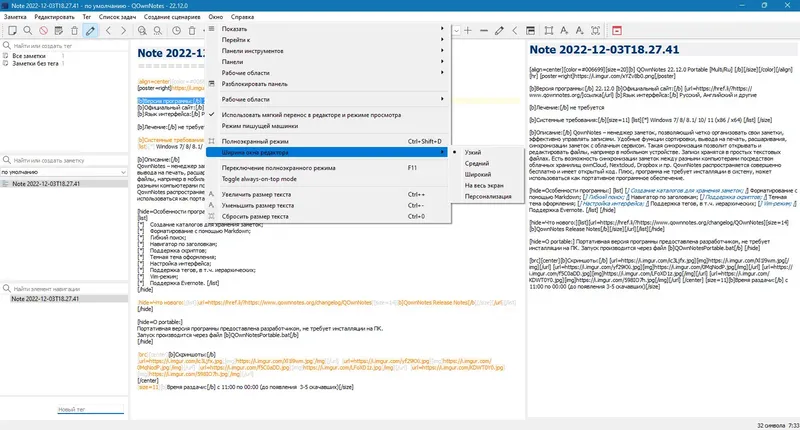This screenshot has height=430, width=800.
Task: Open the 'по умолчанию' note folder dropdown
Action: click(64, 172)
